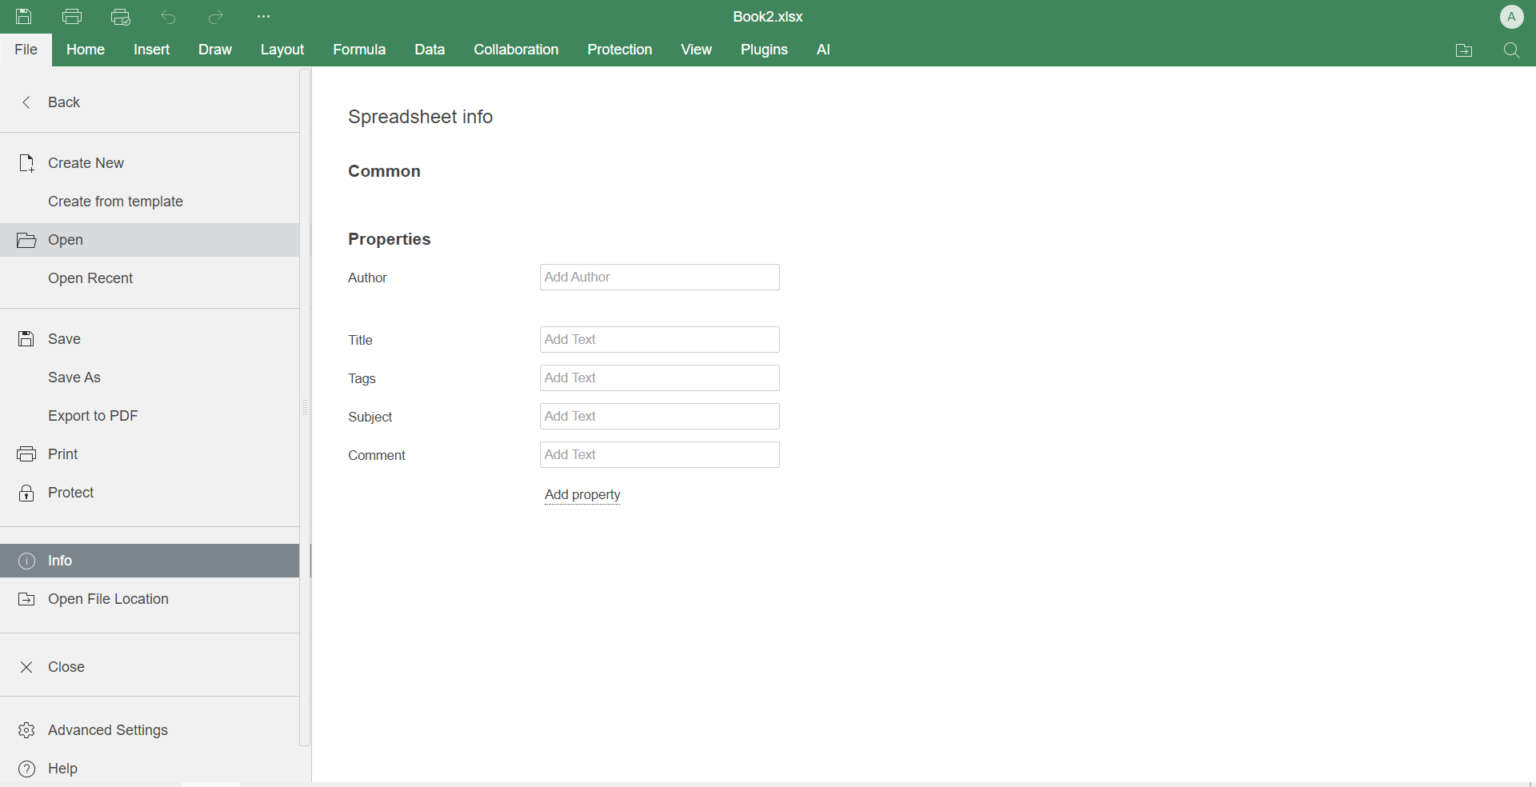Use the Quick Print icon

pos(120,16)
